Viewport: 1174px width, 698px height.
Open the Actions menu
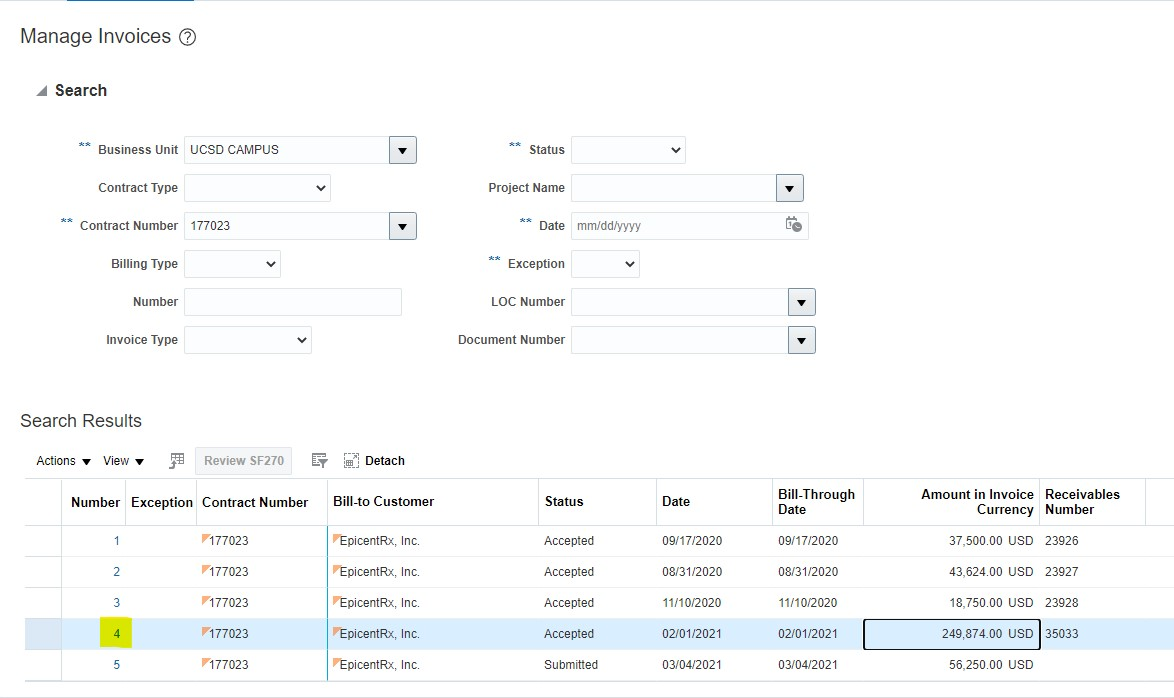click(x=63, y=461)
